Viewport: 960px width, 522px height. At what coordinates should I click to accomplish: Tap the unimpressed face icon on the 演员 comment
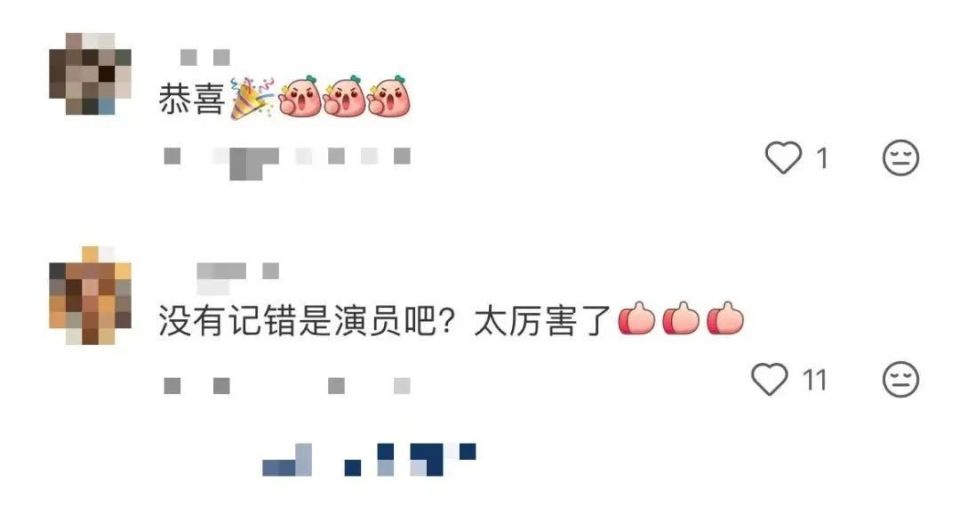click(901, 379)
